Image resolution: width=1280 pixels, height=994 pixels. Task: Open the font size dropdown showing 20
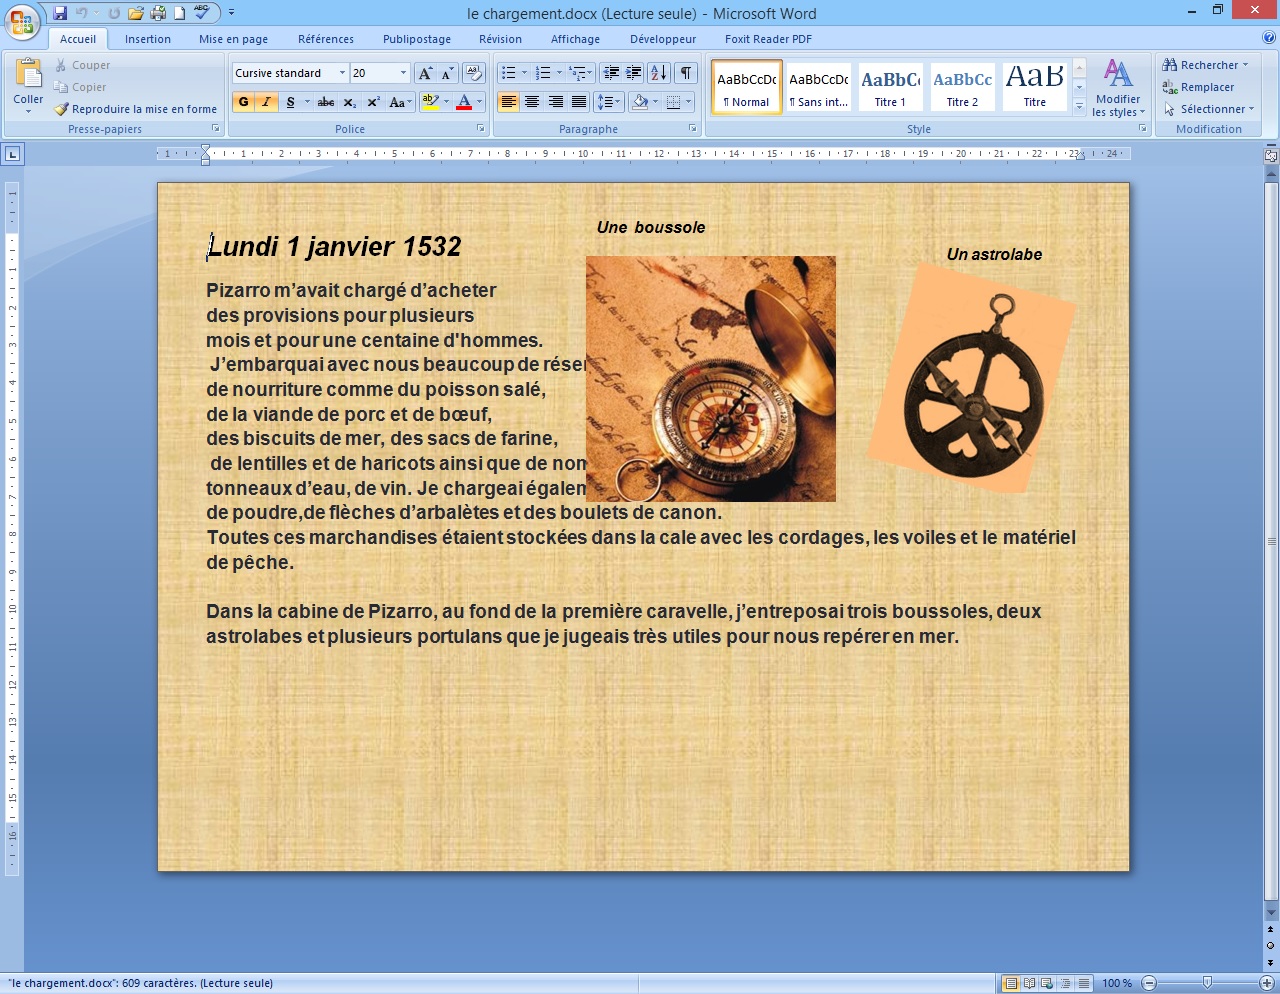(403, 73)
